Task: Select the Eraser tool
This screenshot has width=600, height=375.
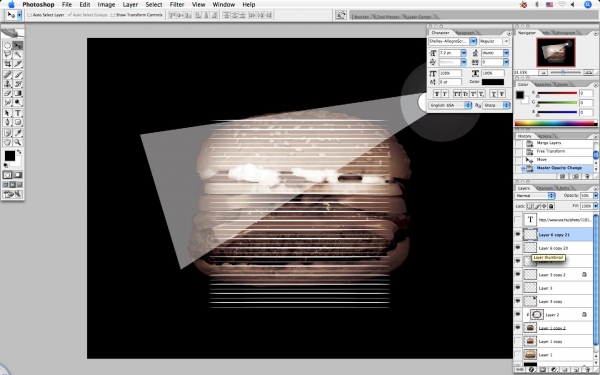Action: pos(7,93)
